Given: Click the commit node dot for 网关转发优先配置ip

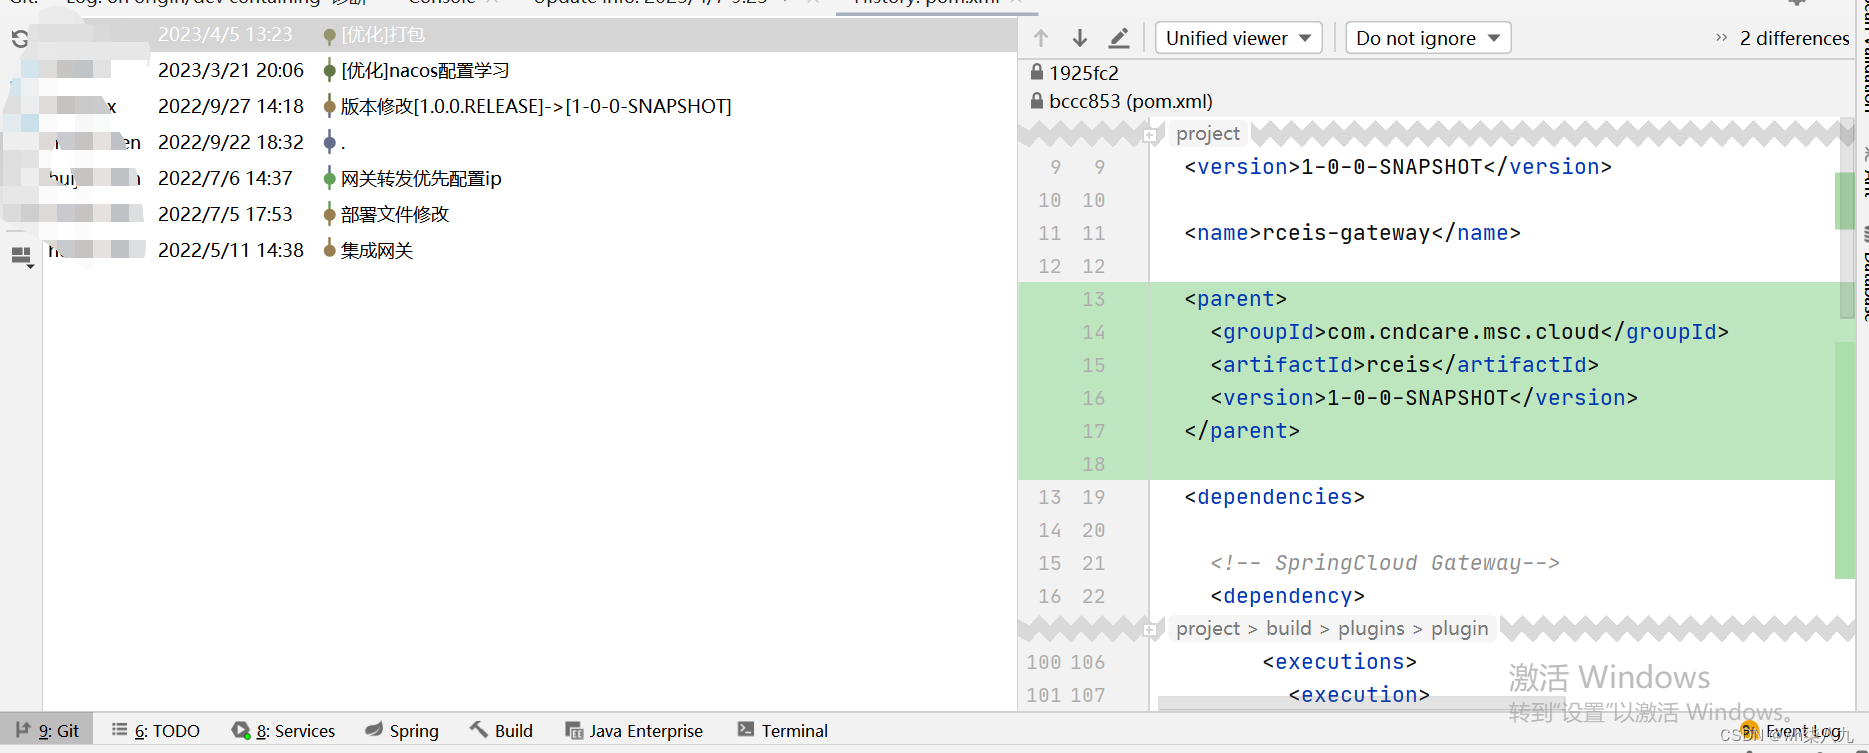Looking at the screenshot, I should click(329, 178).
